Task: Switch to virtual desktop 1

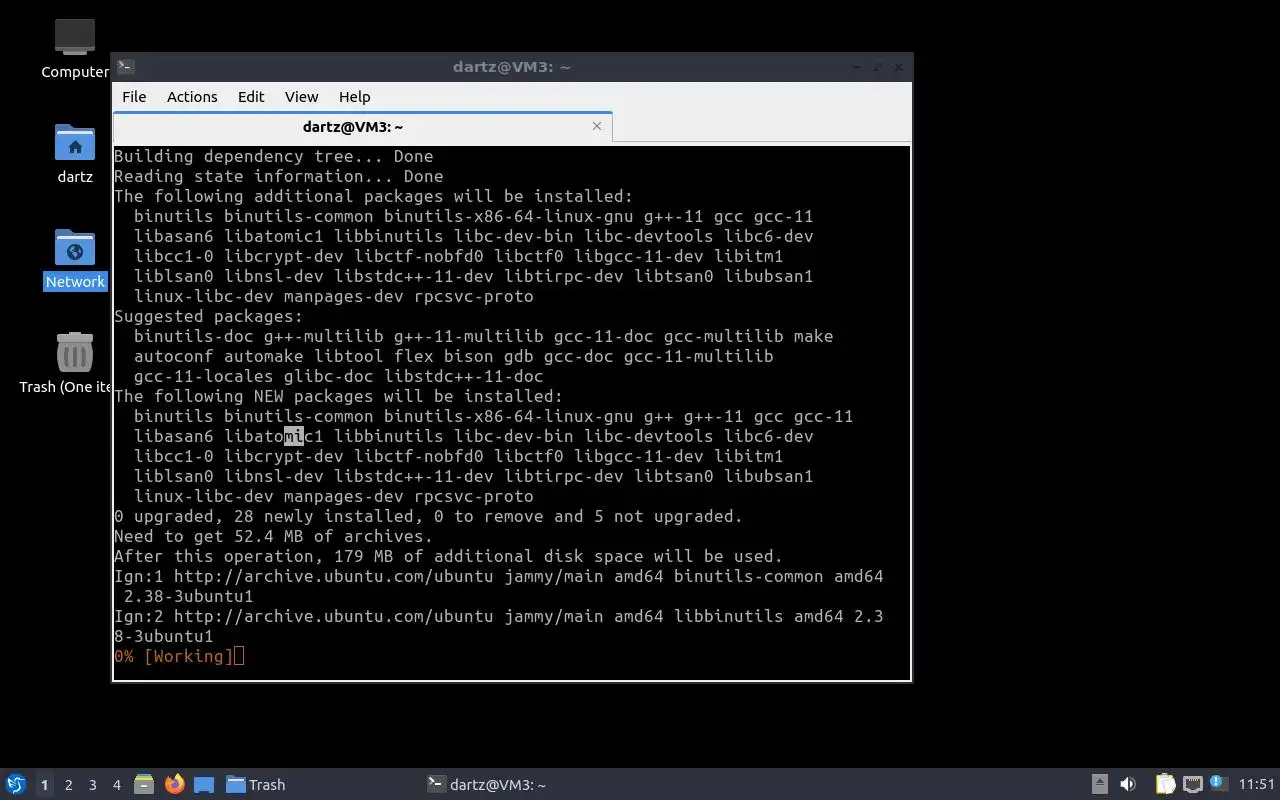Action: [44, 785]
